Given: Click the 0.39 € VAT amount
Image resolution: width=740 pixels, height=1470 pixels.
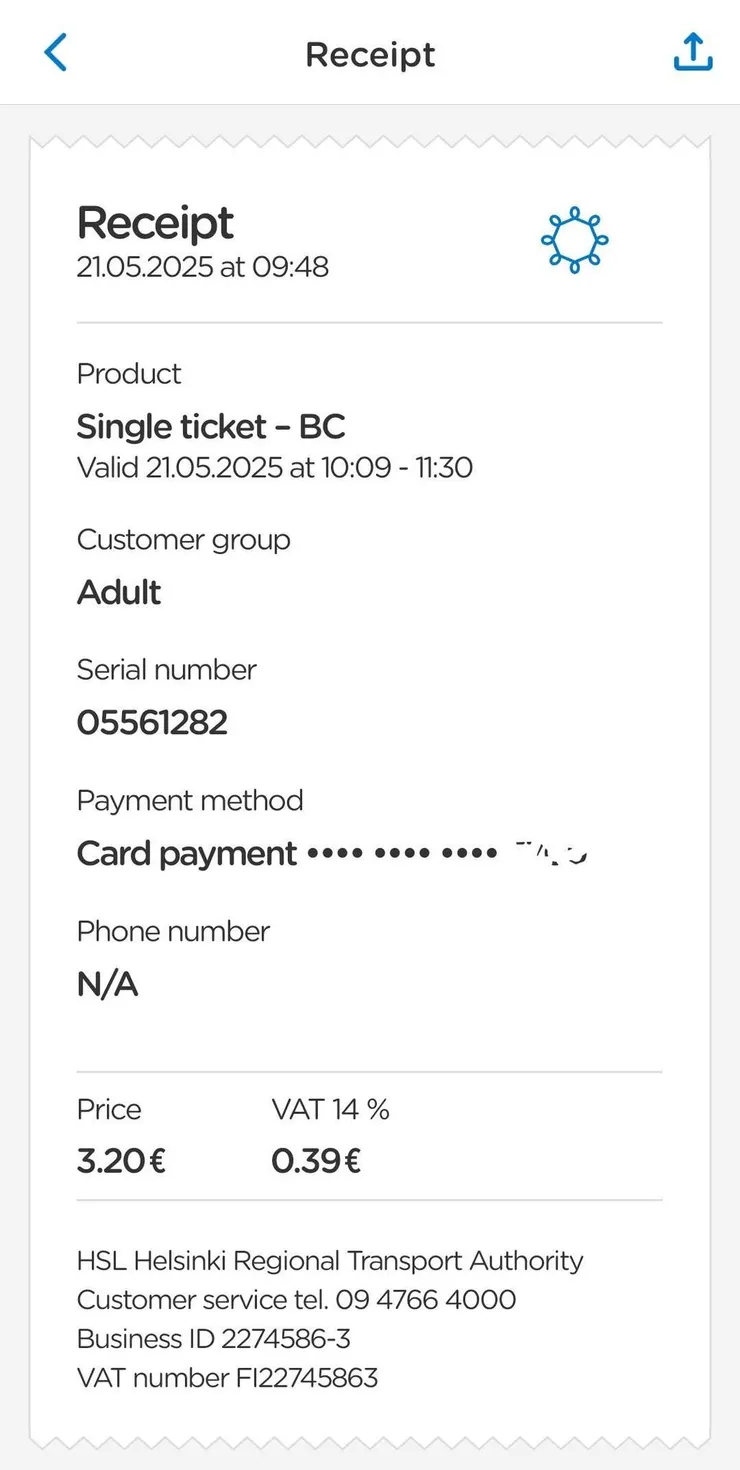Looking at the screenshot, I should 316,1161.
